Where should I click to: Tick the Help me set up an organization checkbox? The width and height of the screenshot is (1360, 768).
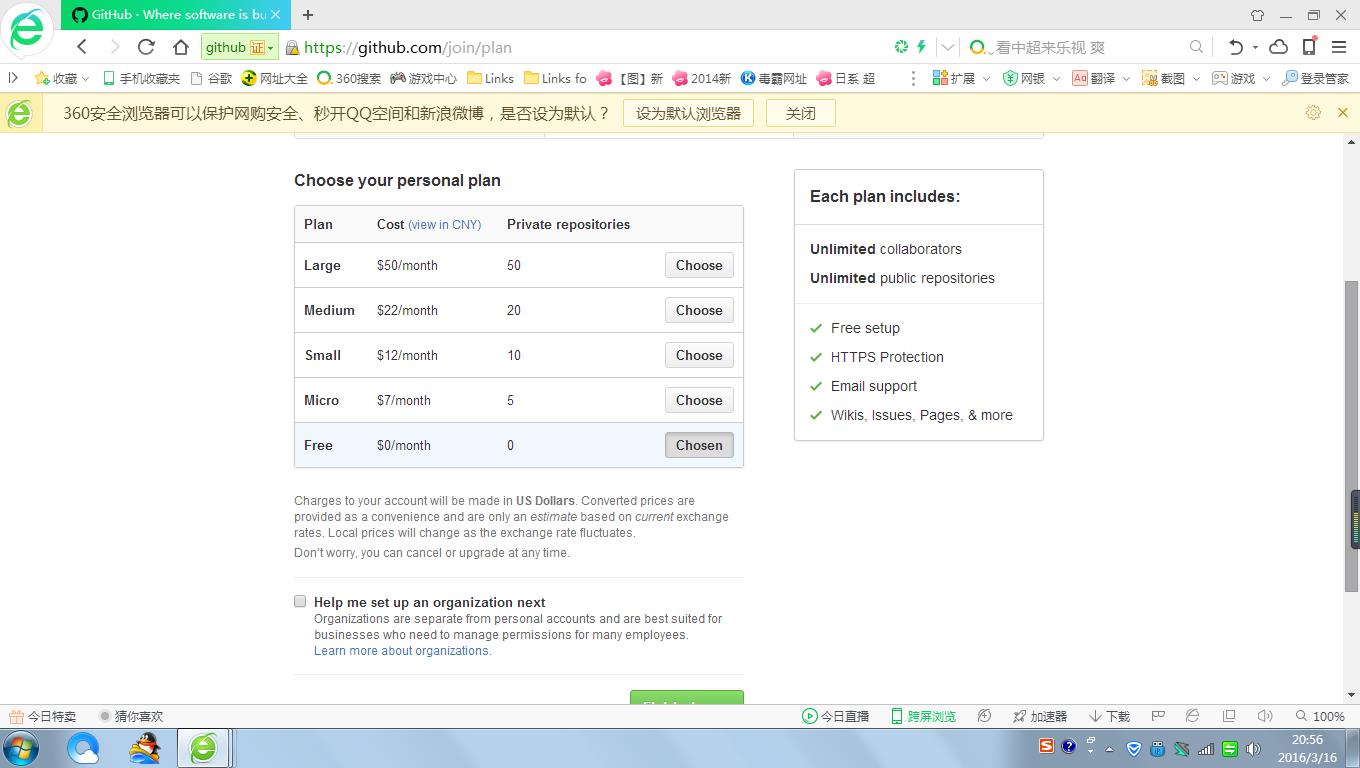[300, 601]
